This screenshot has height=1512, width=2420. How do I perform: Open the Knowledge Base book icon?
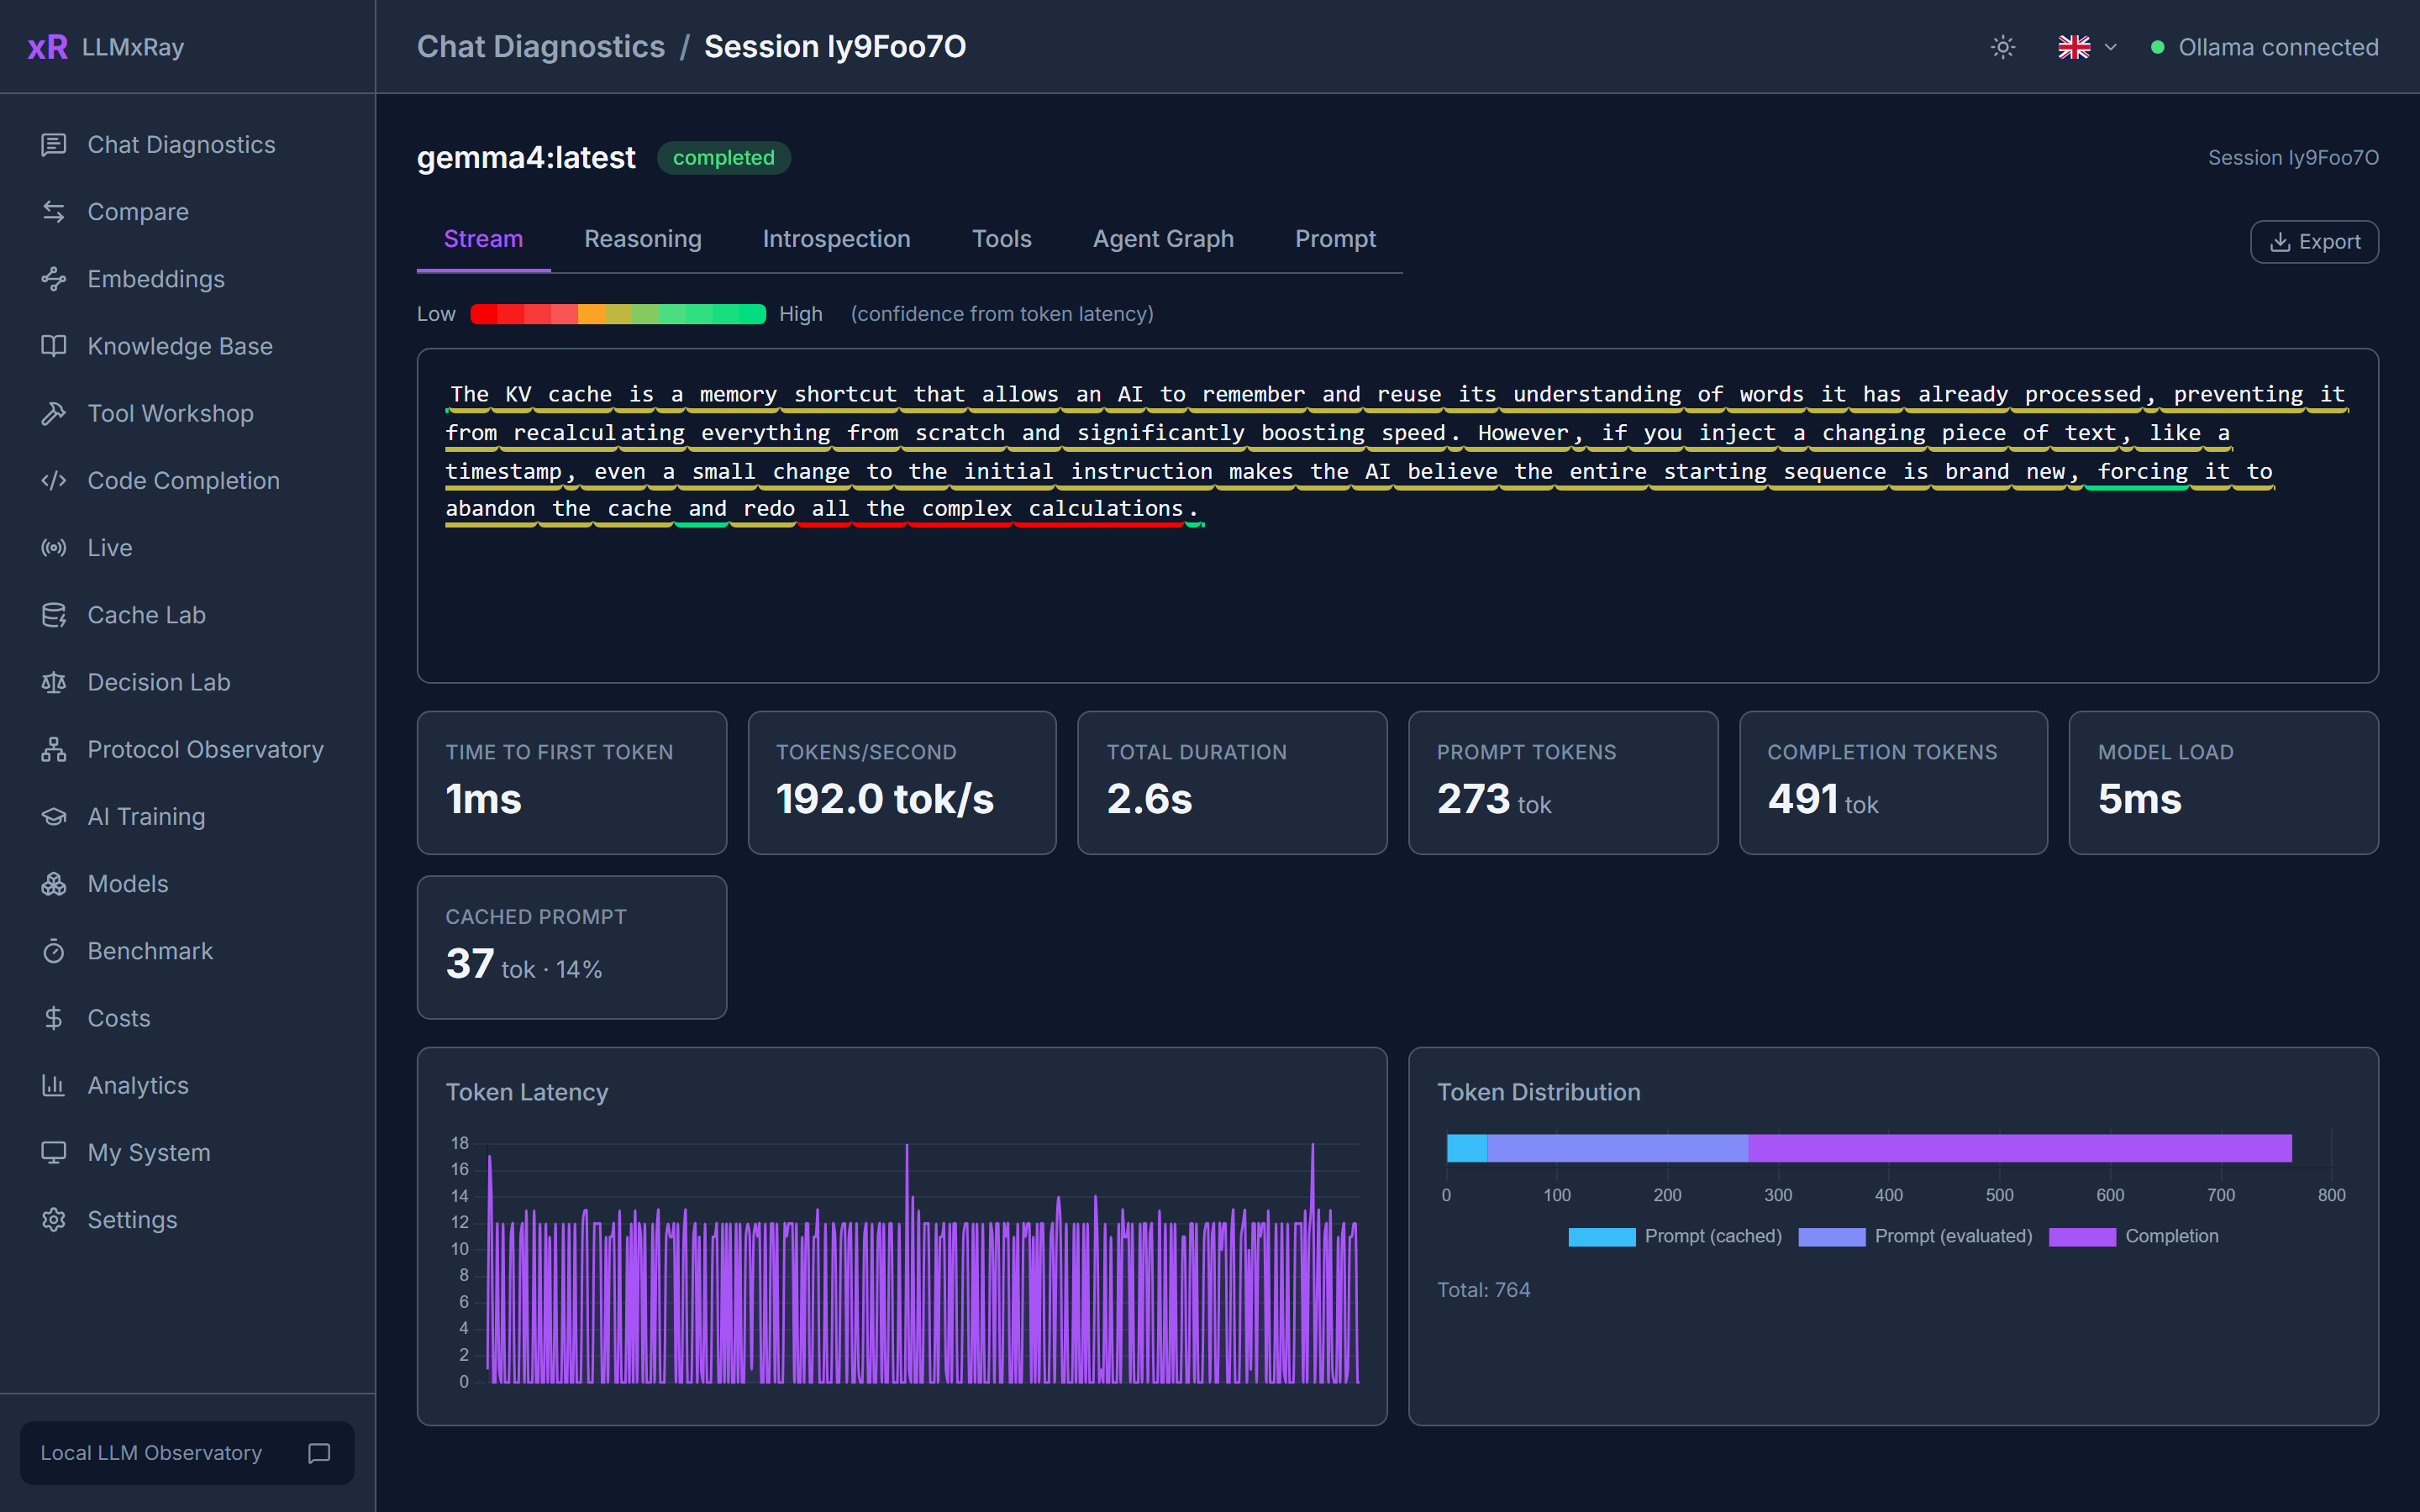(x=54, y=346)
